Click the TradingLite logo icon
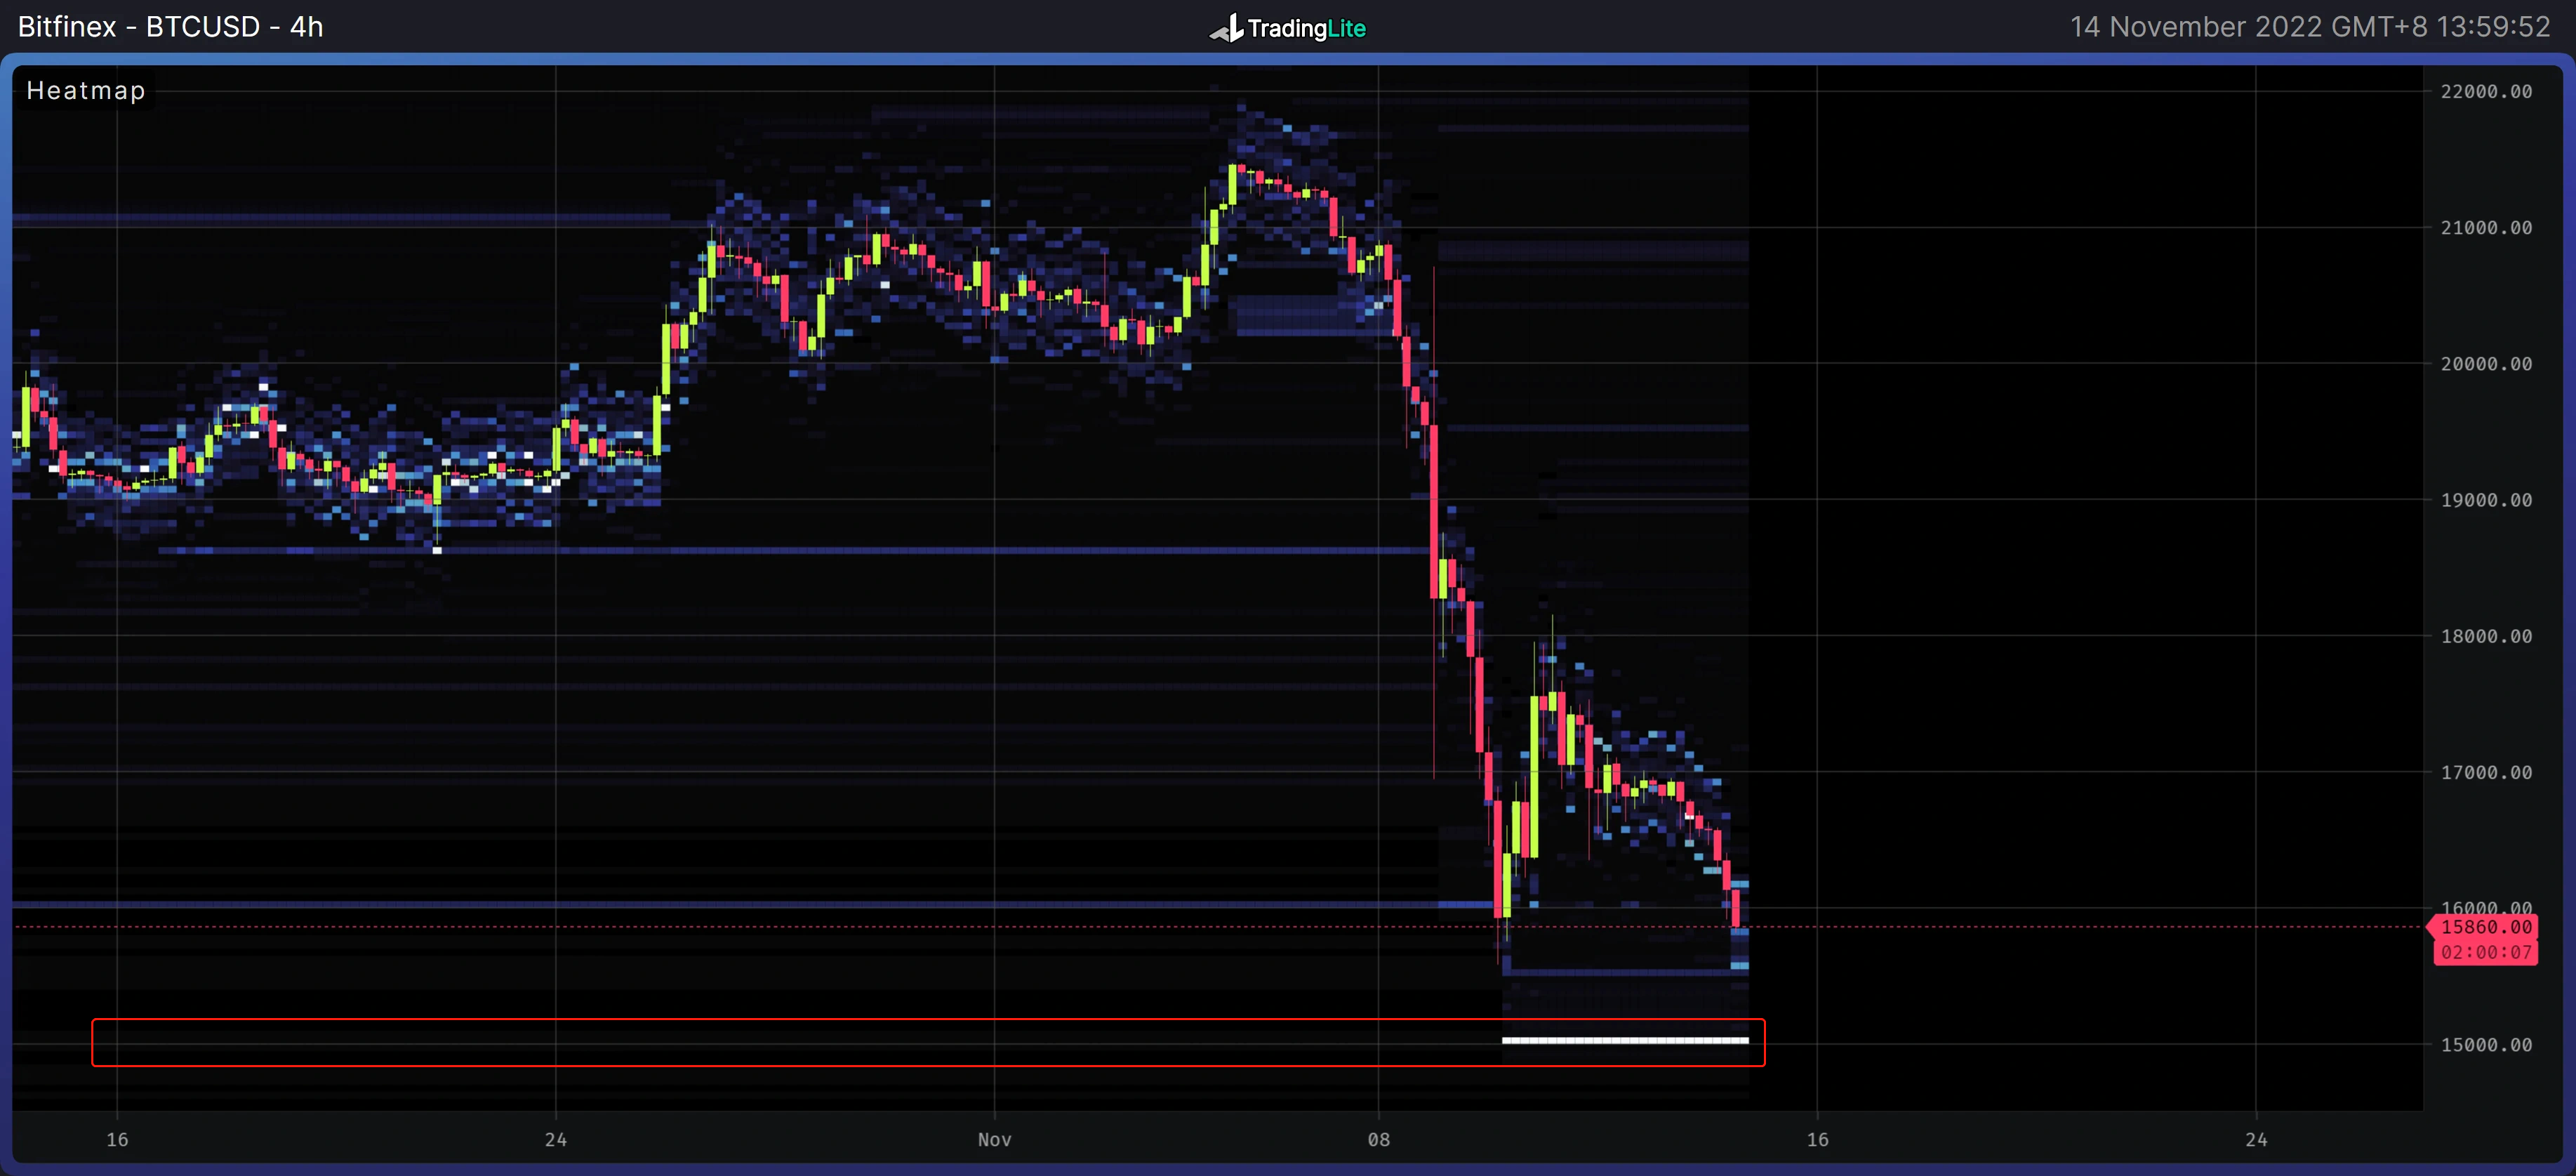2576x1176 pixels. point(1228,28)
